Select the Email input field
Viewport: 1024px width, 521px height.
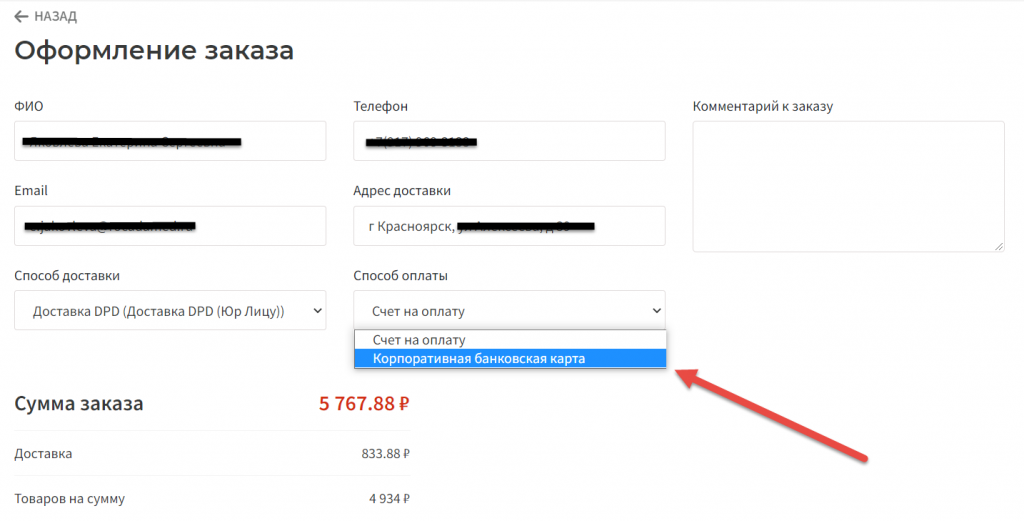pyautogui.click(x=170, y=226)
